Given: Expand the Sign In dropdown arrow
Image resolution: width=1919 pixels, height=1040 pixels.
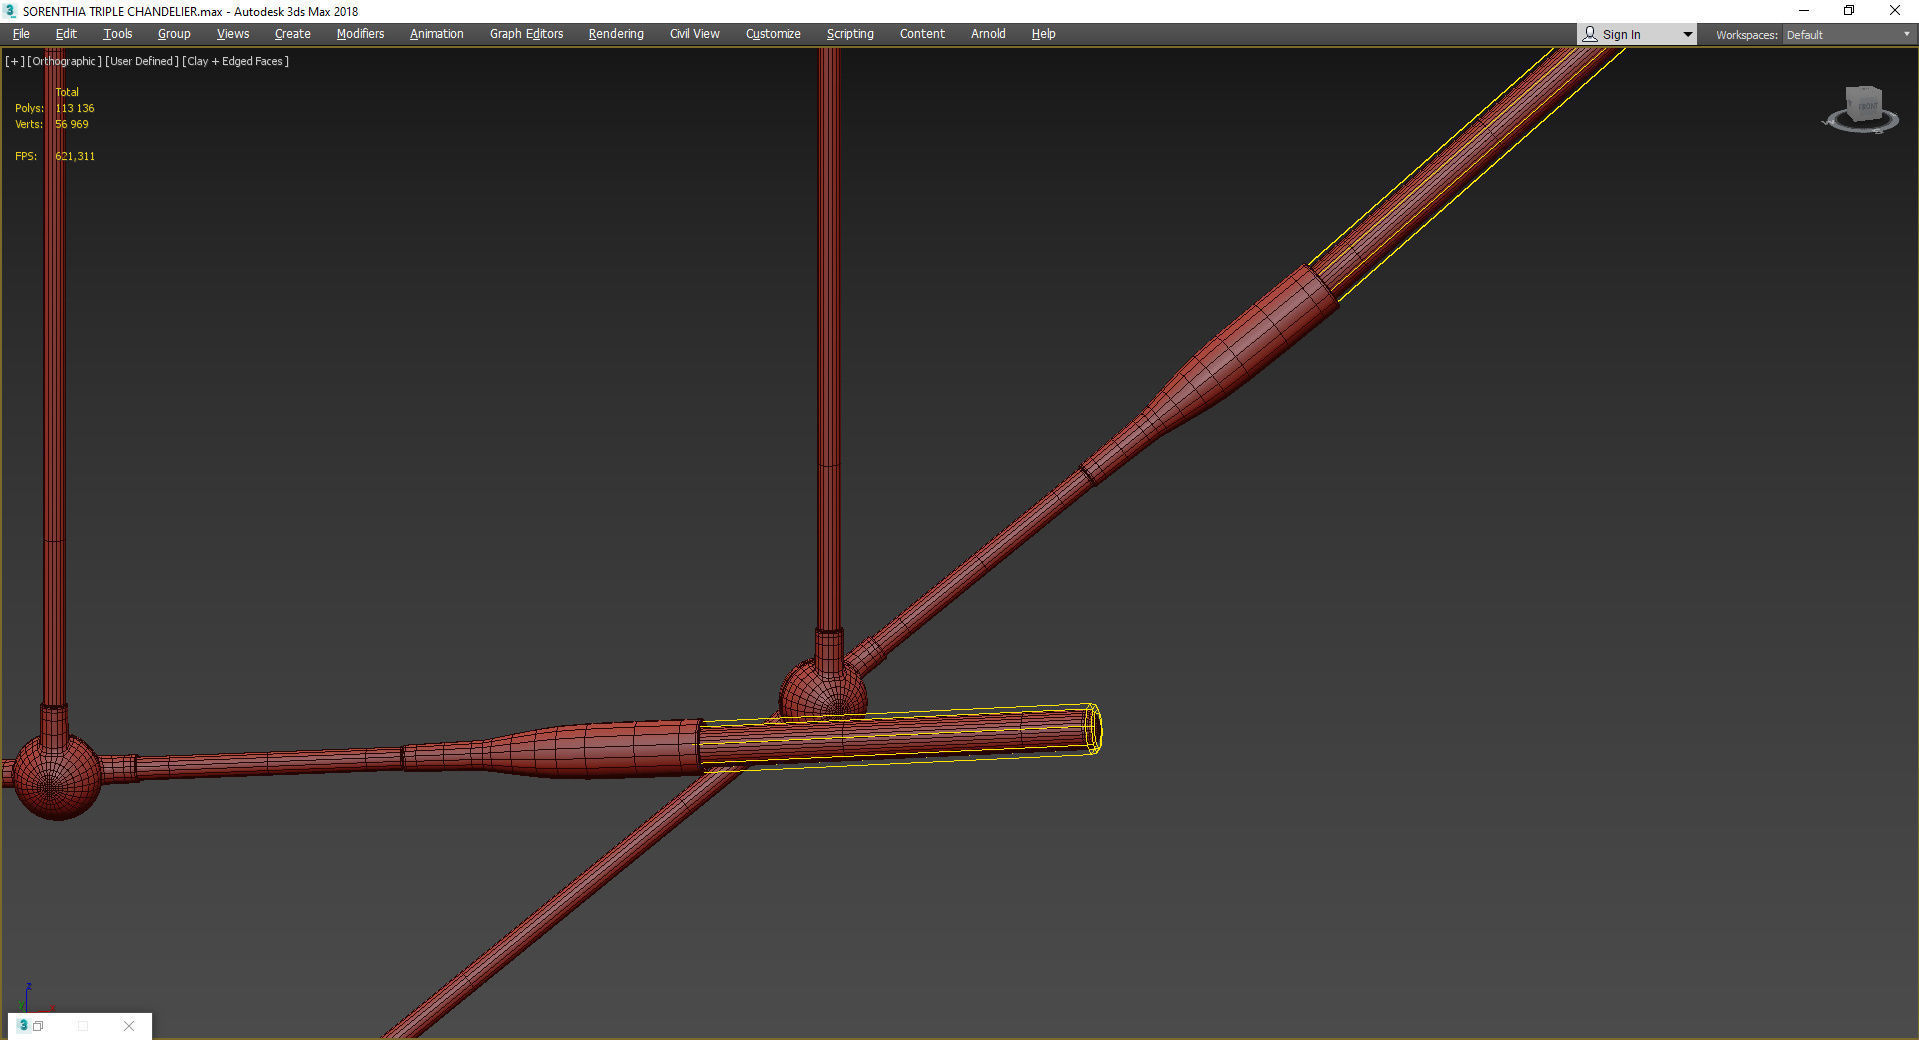Looking at the screenshot, I should [x=1687, y=35].
